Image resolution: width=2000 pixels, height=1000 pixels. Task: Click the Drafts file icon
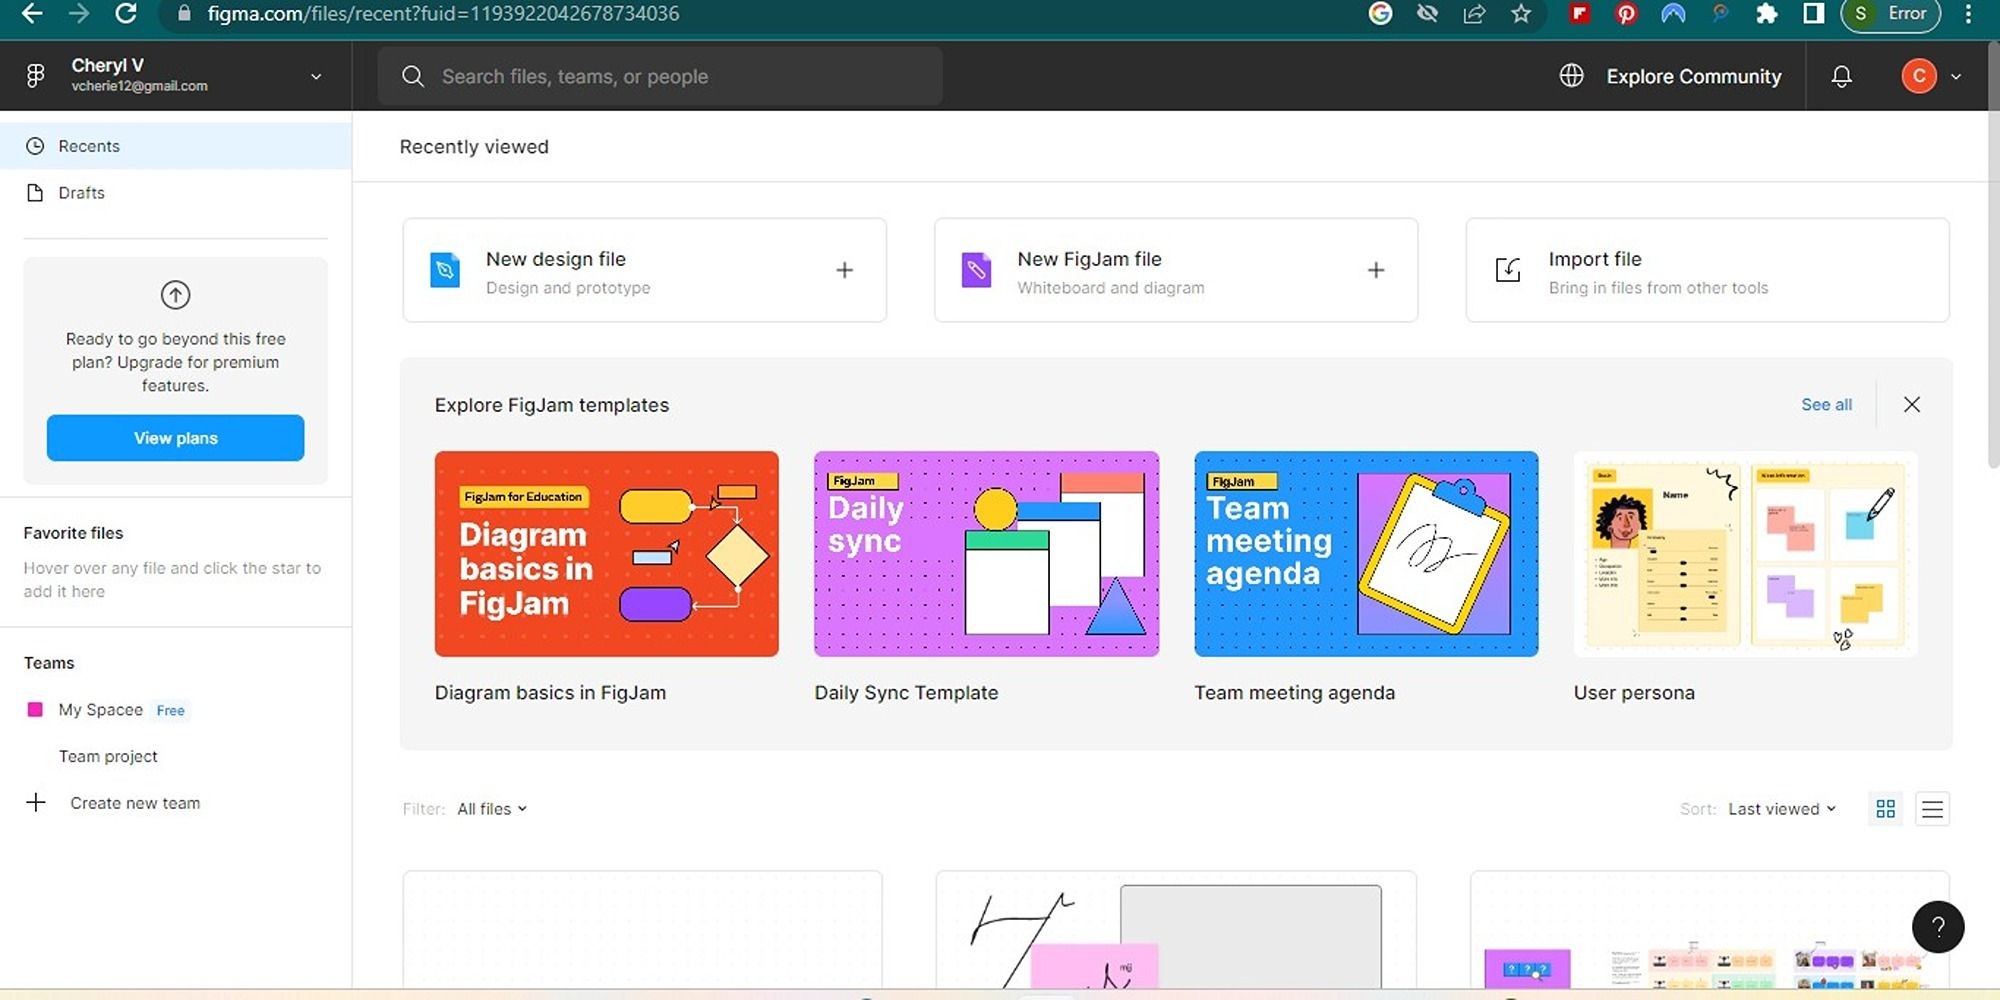click(x=35, y=193)
